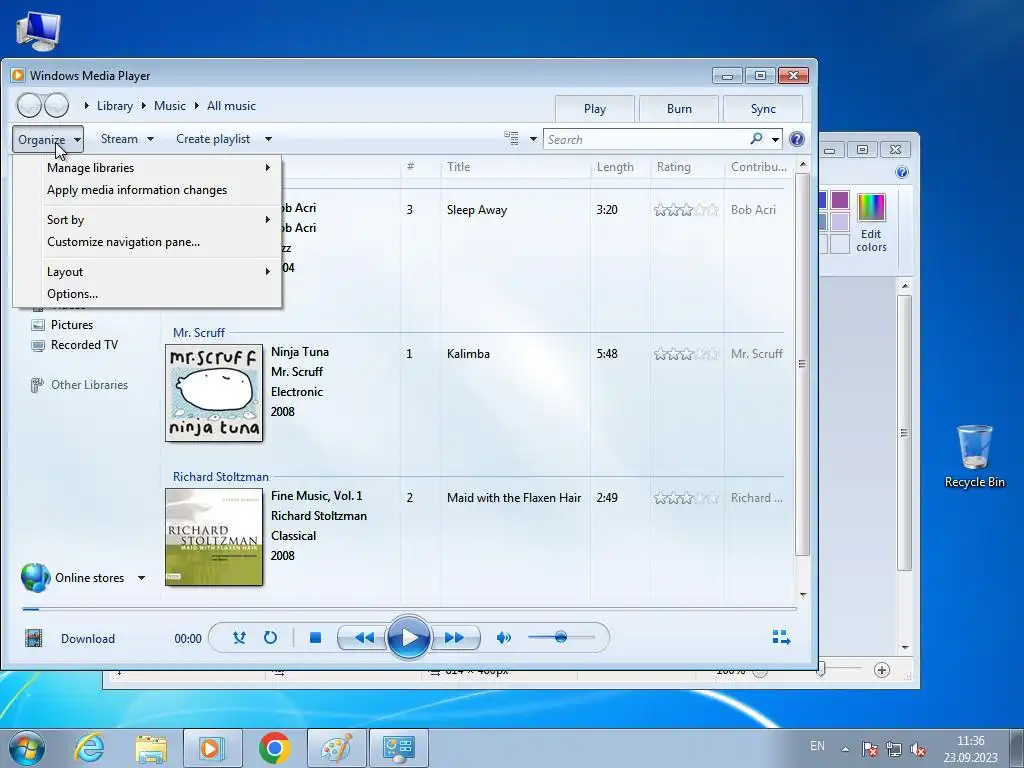Click the Stop button

click(x=315, y=637)
